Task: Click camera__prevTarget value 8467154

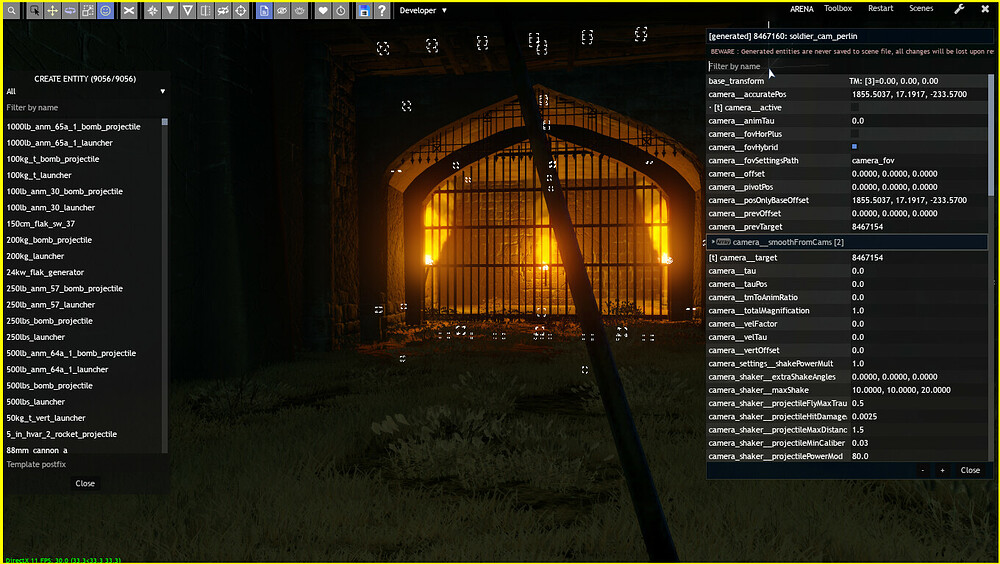Action: (x=867, y=226)
